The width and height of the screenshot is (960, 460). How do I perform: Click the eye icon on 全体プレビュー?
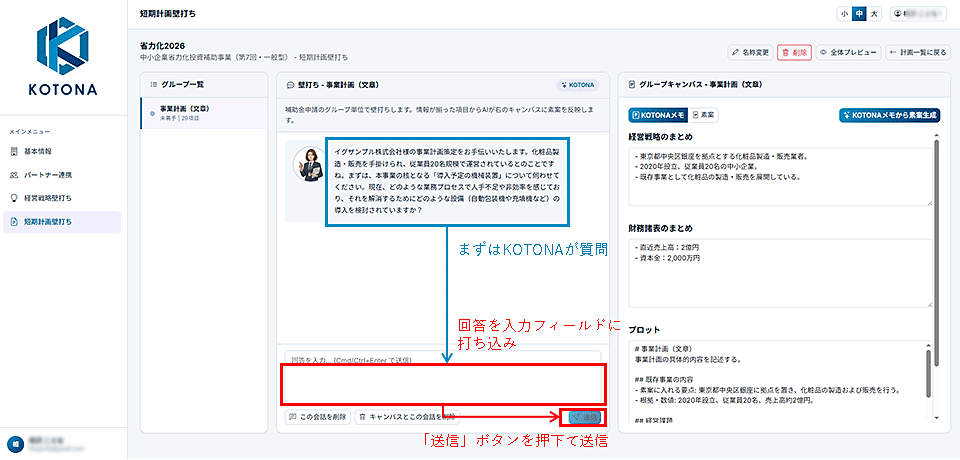(823, 53)
